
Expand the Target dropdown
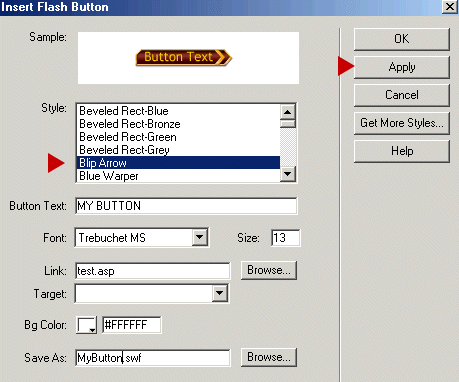pos(220,293)
